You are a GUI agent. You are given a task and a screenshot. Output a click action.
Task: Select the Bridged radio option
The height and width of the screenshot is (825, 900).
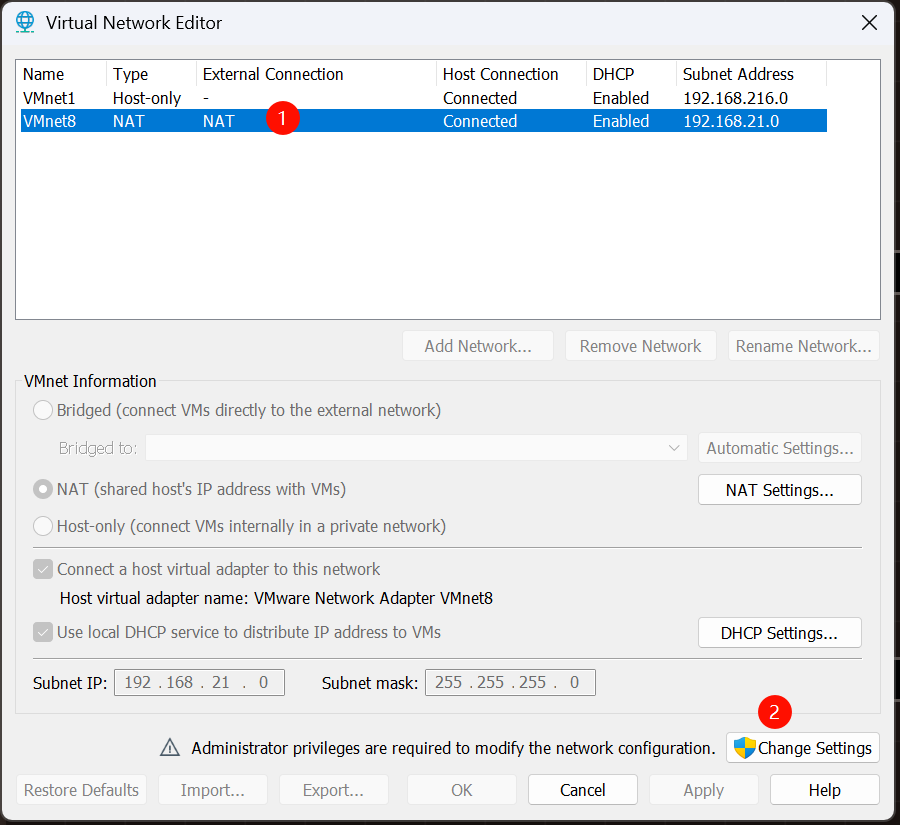[43, 410]
